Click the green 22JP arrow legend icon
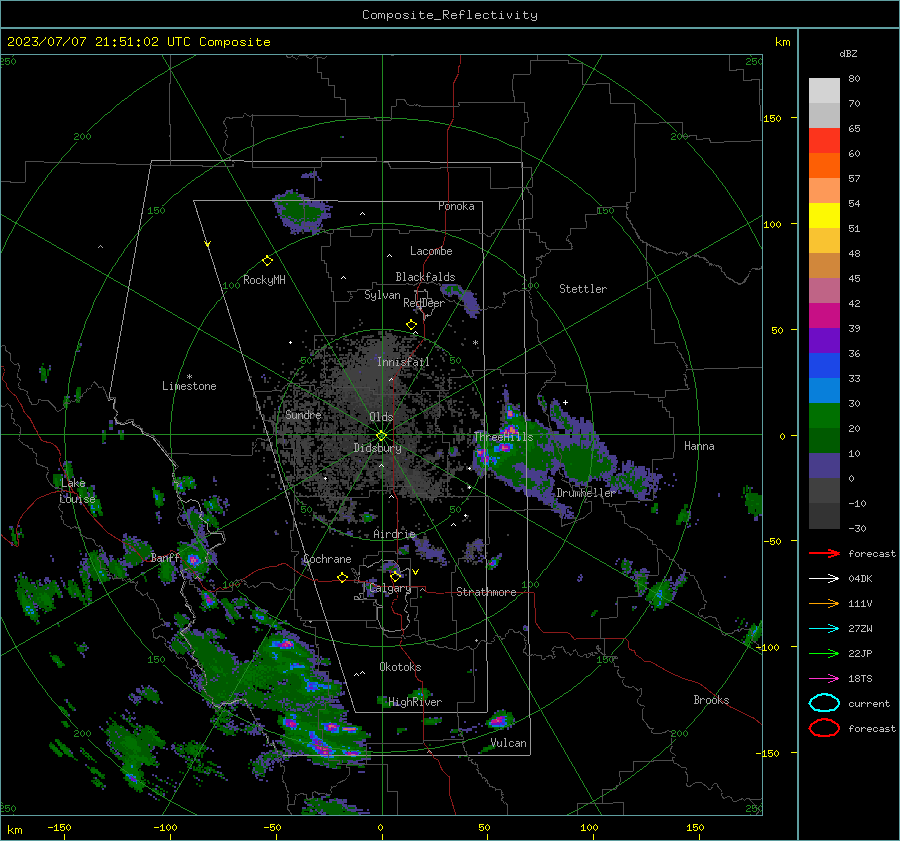 (x=824, y=653)
